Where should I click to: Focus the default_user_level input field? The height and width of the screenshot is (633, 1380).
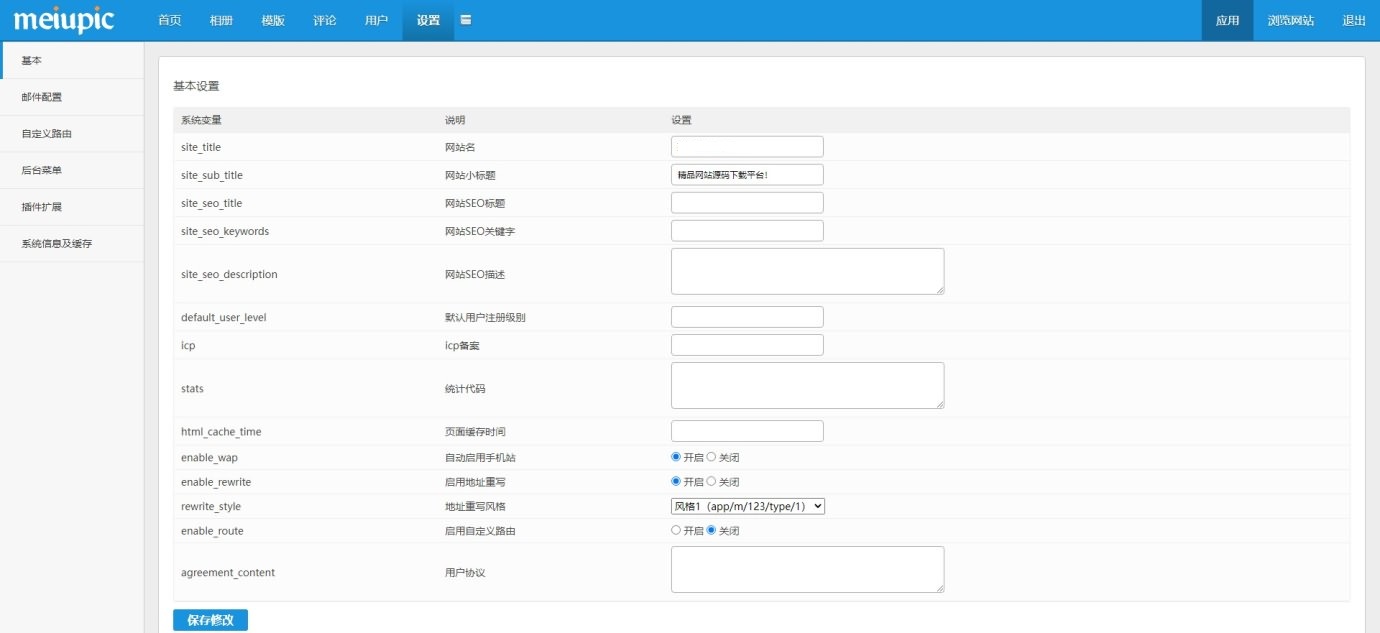pyautogui.click(x=747, y=317)
